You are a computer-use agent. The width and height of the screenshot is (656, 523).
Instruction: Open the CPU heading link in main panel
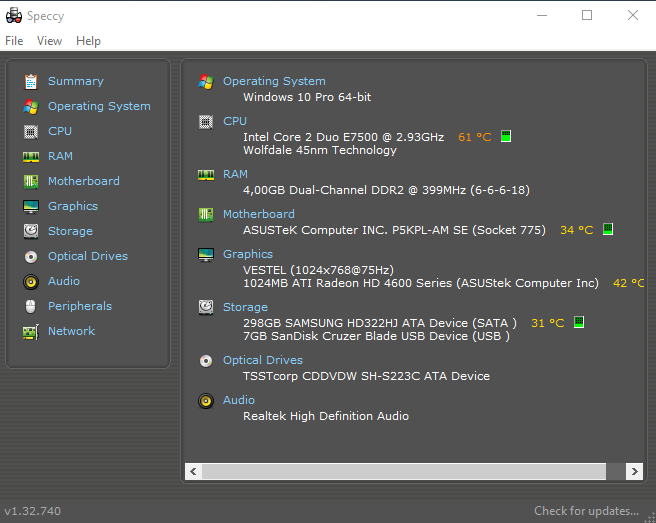[x=235, y=121]
